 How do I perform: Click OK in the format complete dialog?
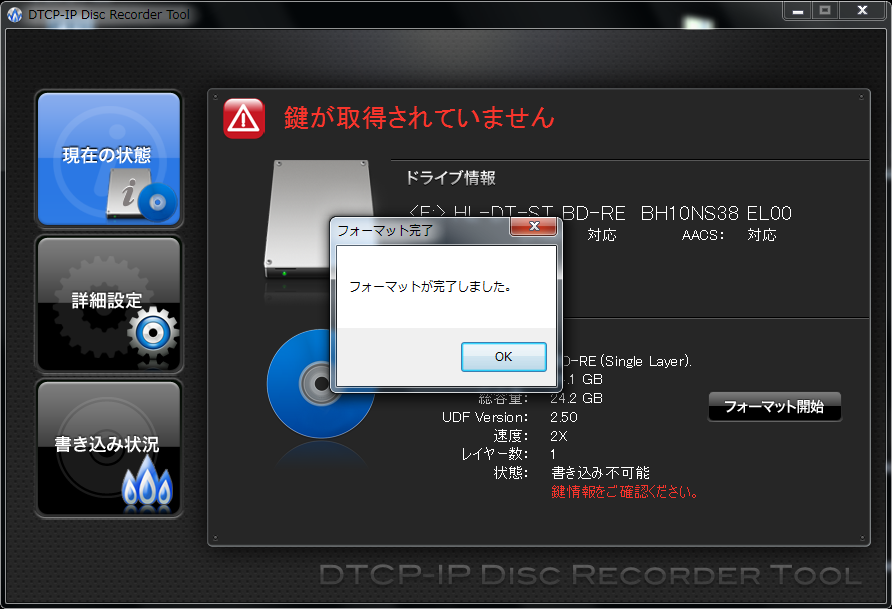[x=503, y=357]
